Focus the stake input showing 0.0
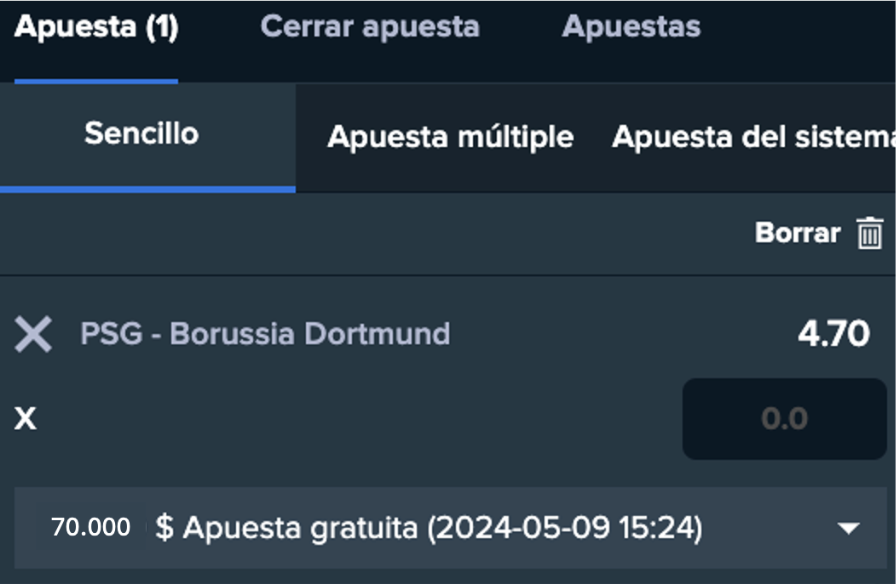The height and width of the screenshot is (584, 896). coord(784,418)
